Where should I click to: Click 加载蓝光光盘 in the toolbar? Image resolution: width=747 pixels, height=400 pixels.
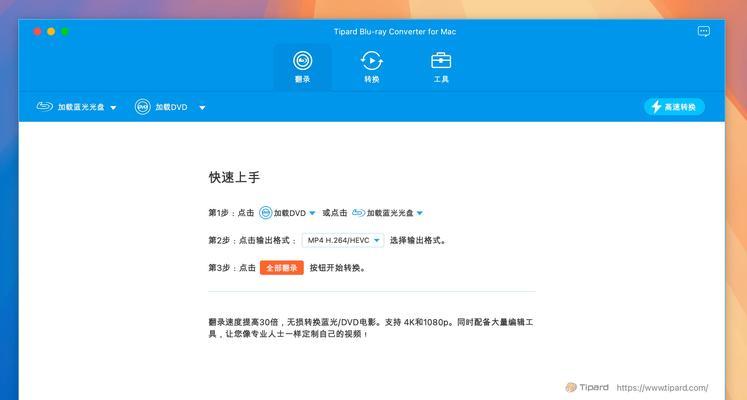(81, 107)
